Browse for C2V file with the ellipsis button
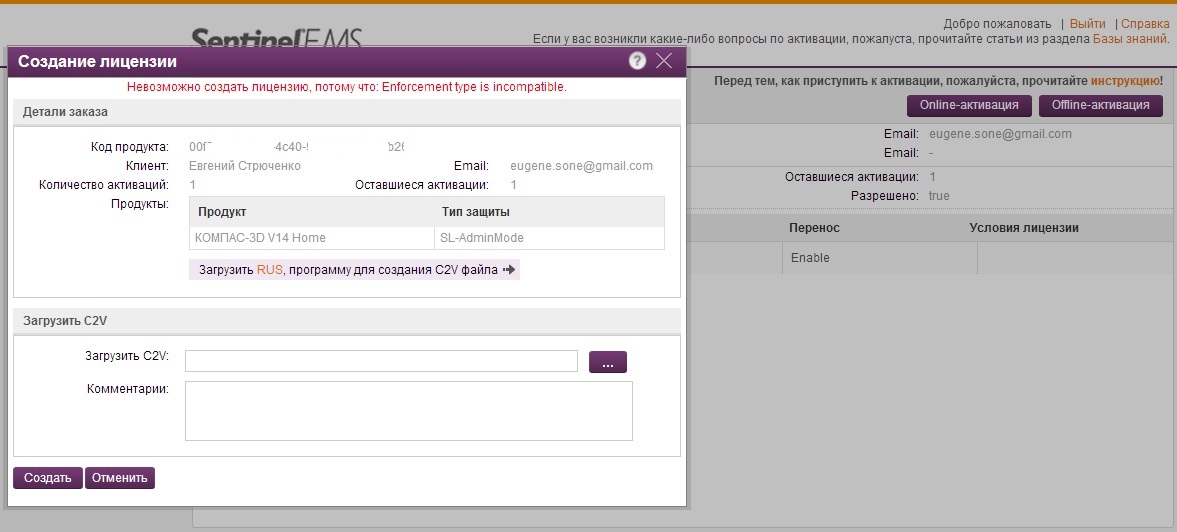 click(x=608, y=362)
